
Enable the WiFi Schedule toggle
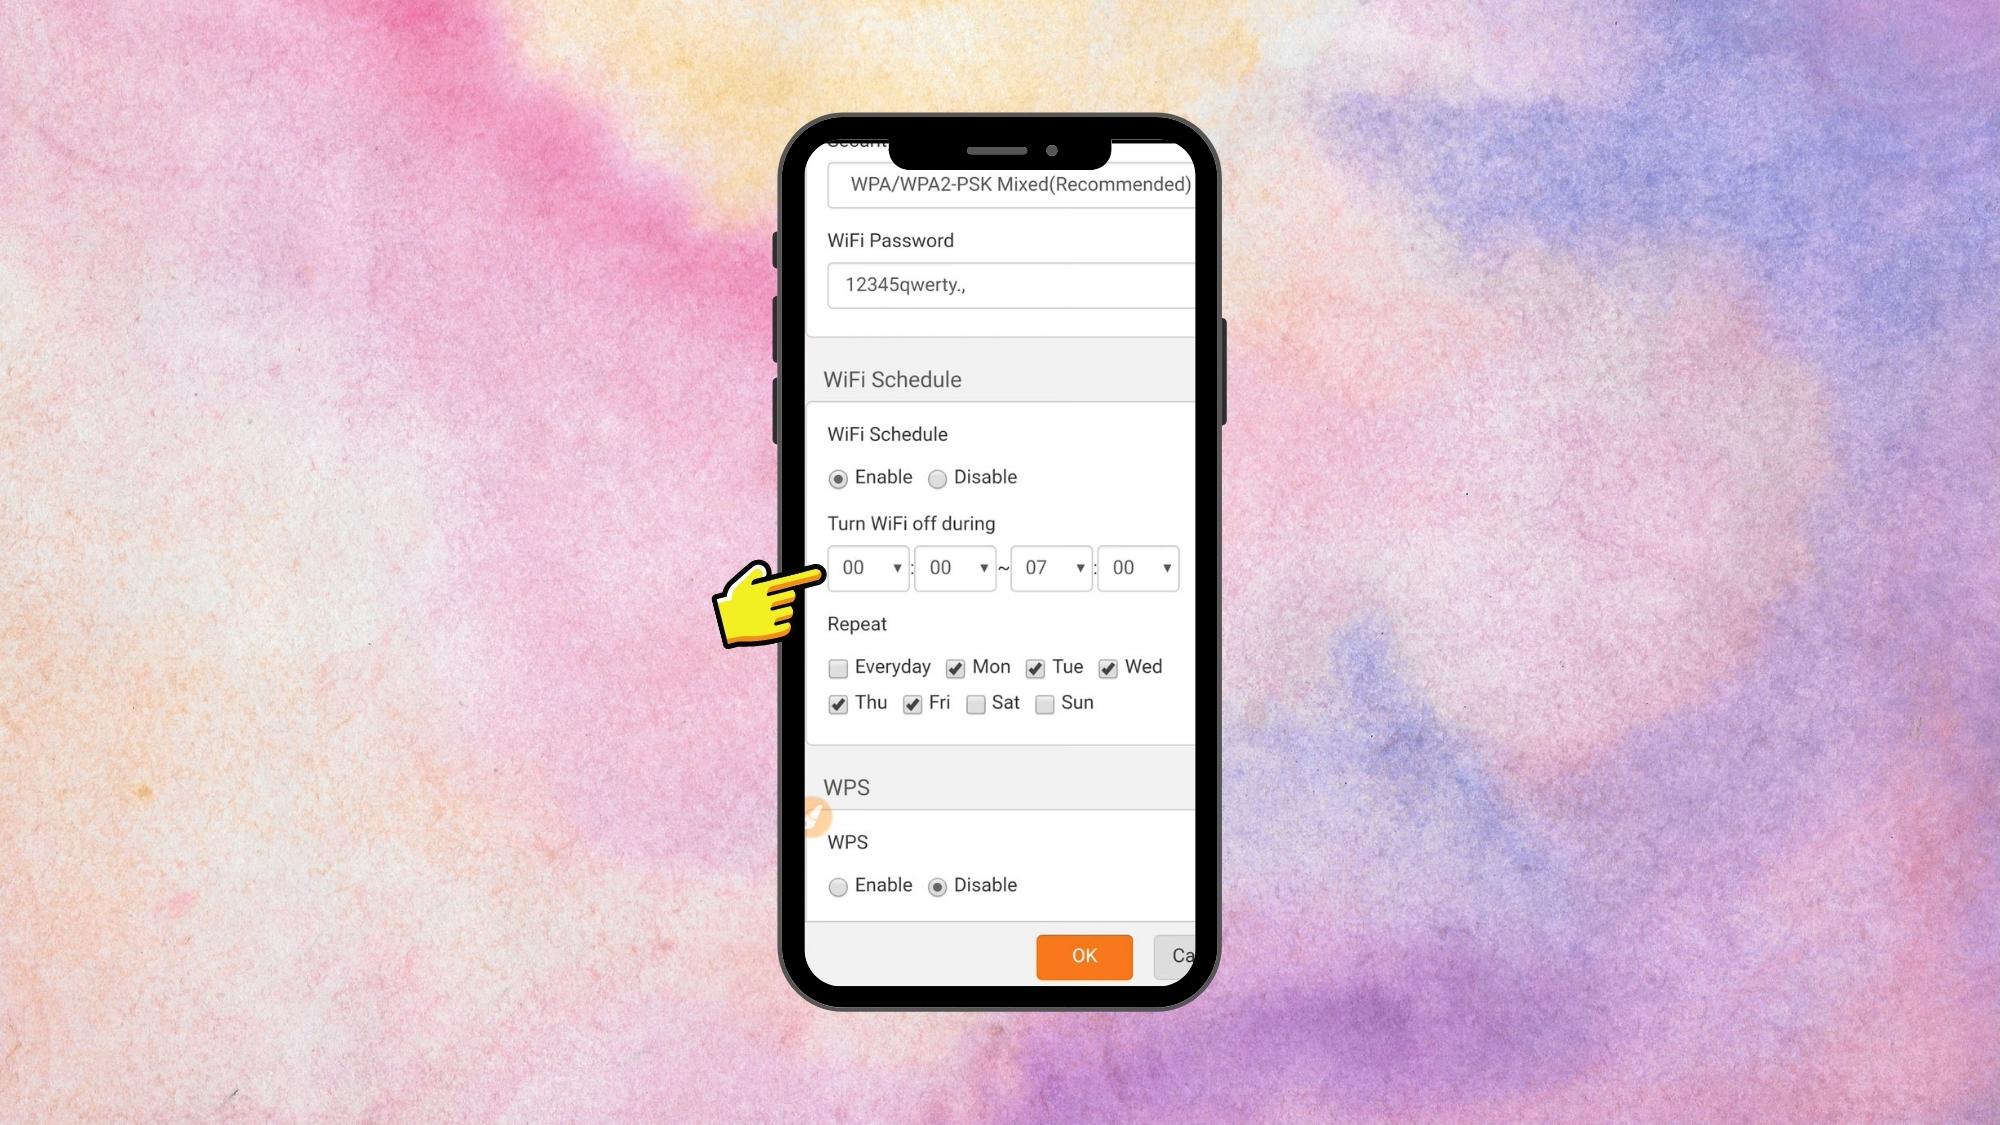point(837,478)
